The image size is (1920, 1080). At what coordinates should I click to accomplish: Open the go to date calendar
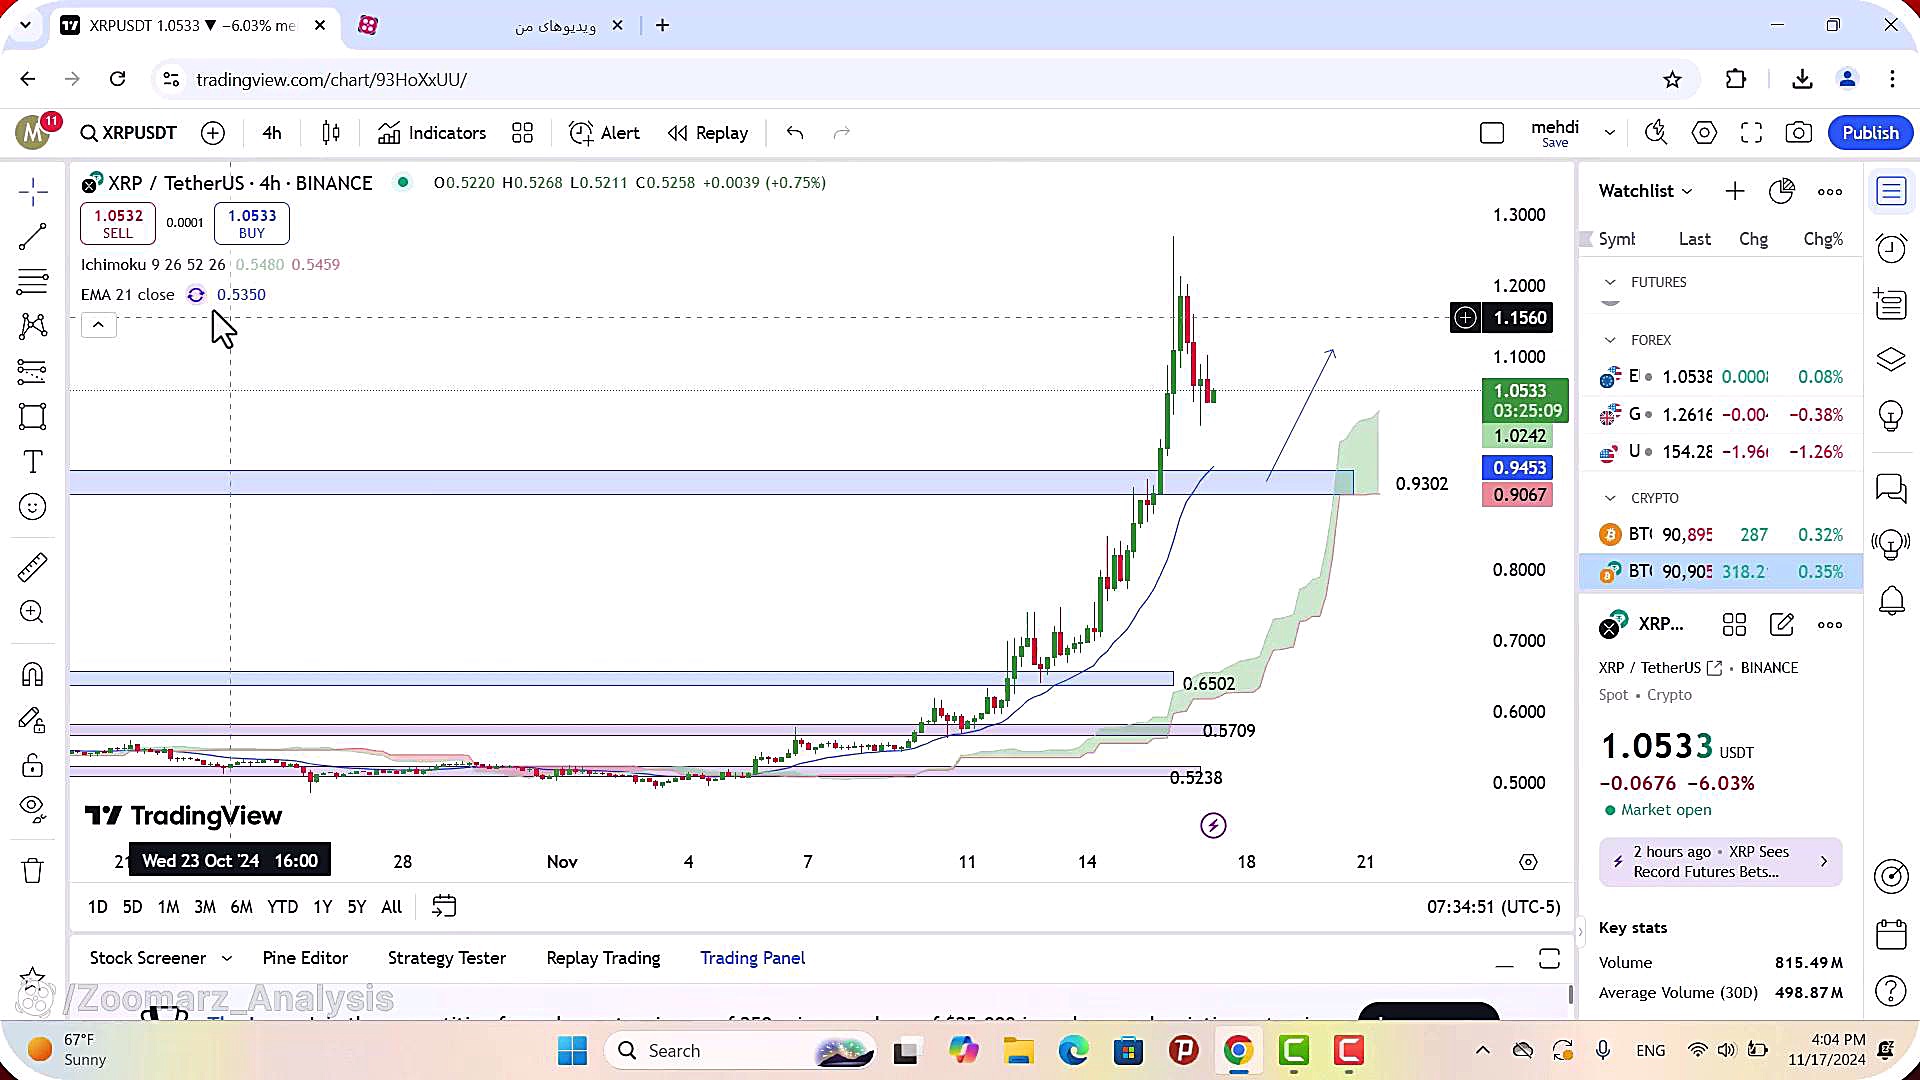(x=444, y=906)
